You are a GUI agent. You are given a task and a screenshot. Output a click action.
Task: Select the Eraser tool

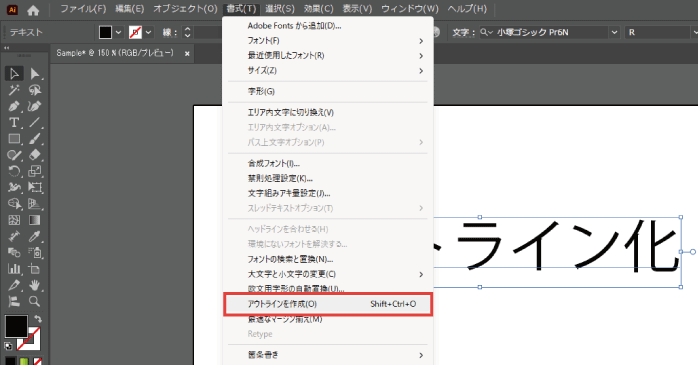[x=35, y=155]
